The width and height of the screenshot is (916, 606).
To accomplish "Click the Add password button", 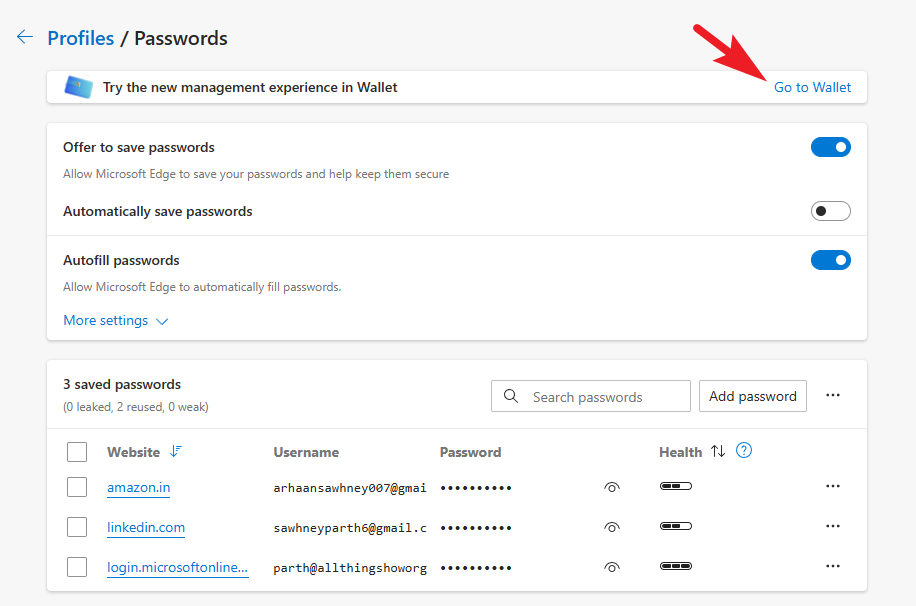I will click(x=752, y=396).
